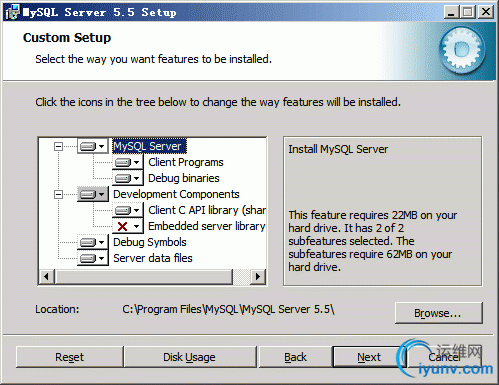Select Development Components tree item

tap(176, 194)
